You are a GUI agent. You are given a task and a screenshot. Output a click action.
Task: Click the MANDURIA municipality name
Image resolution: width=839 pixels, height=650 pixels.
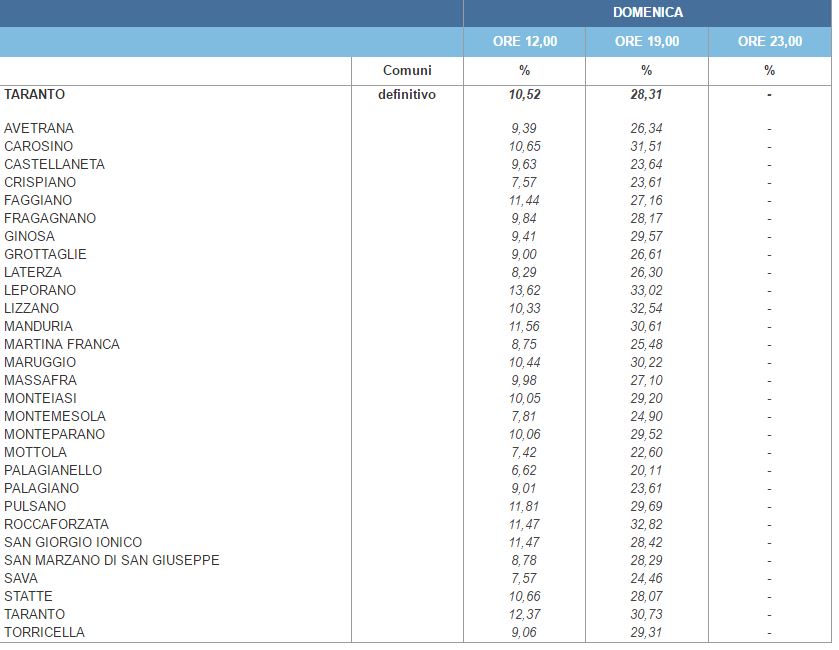pyautogui.click(x=38, y=327)
